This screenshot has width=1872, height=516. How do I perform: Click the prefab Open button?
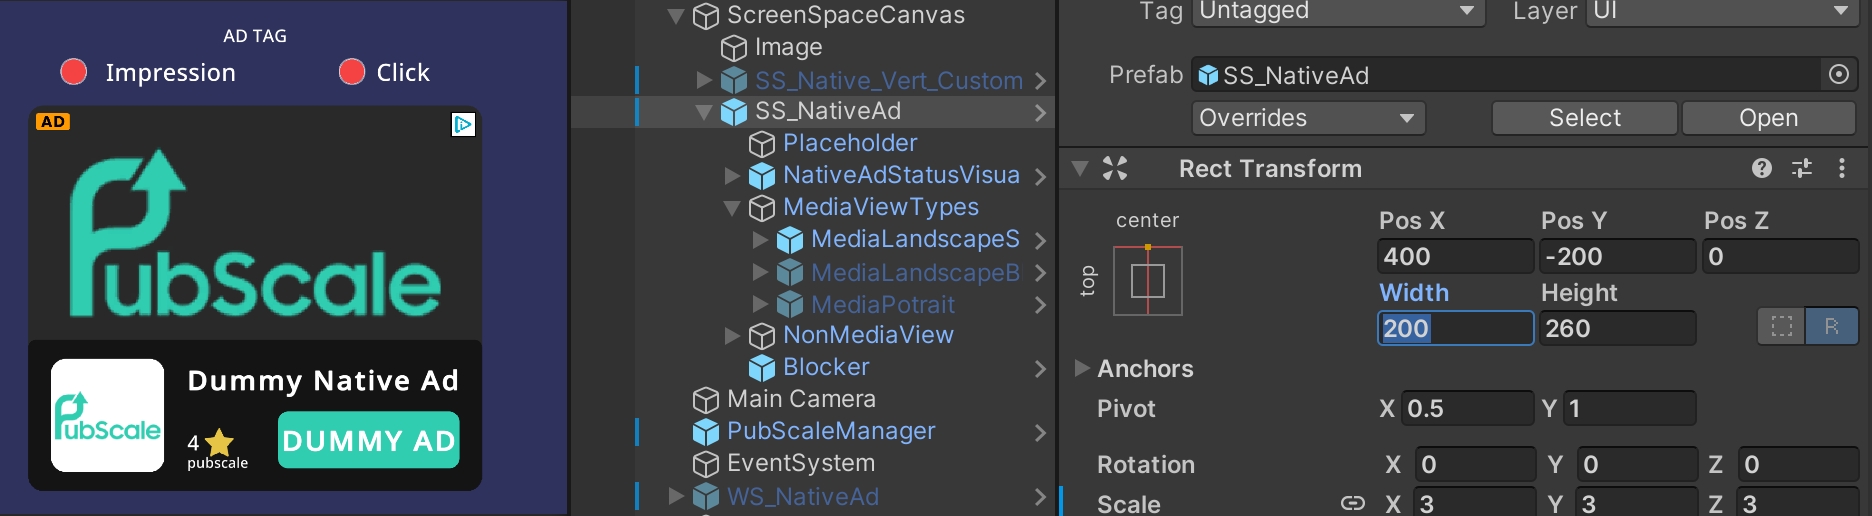pos(1768,118)
